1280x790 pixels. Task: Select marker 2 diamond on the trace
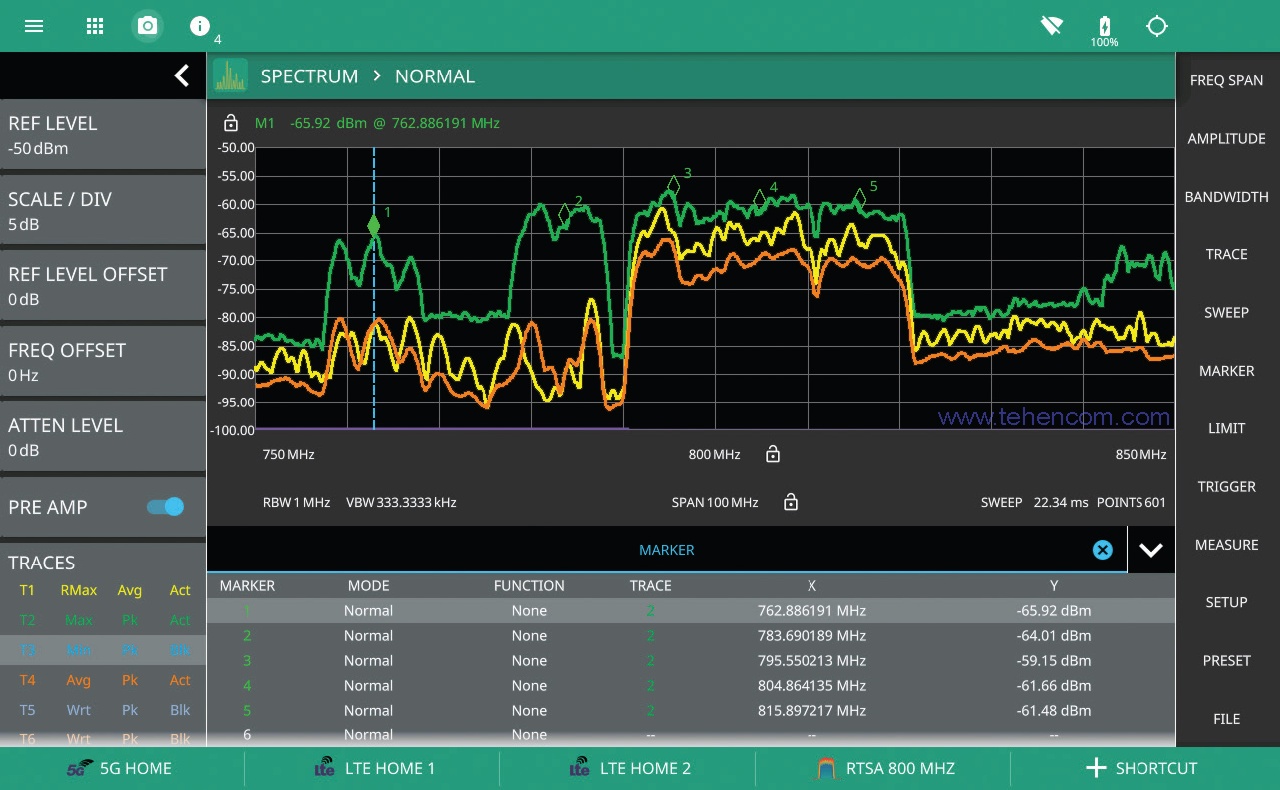pyautogui.click(x=564, y=213)
